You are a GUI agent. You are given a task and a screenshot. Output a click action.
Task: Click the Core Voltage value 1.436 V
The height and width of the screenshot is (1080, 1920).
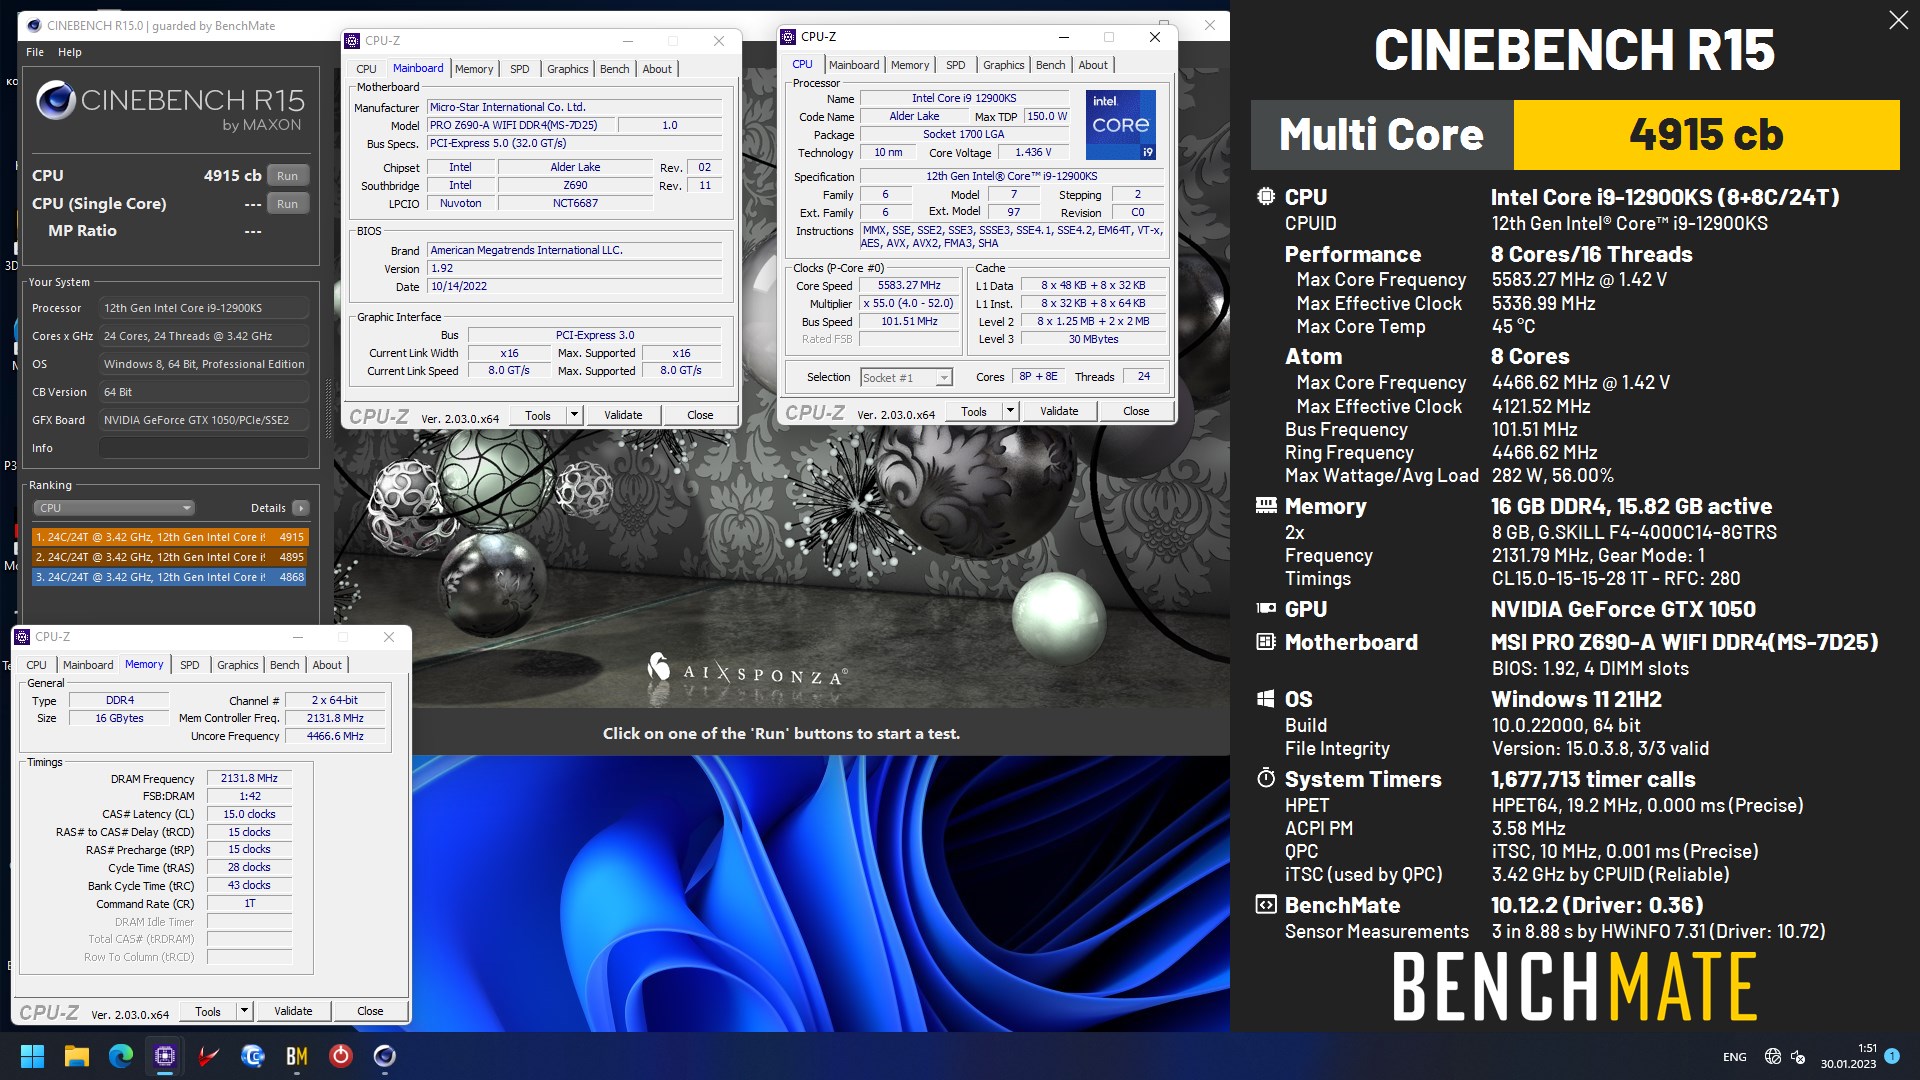(x=1033, y=153)
